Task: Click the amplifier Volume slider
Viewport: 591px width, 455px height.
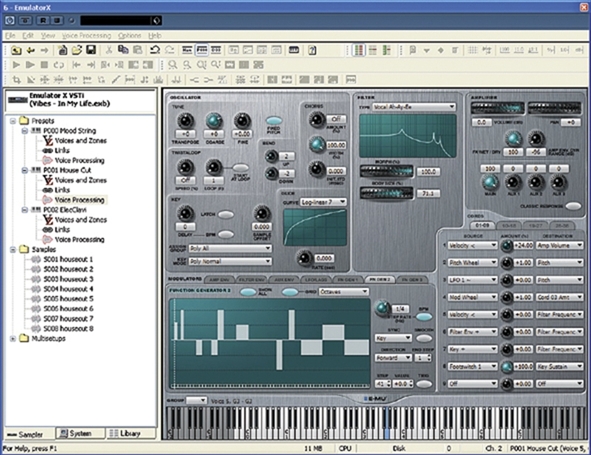Action: coord(497,109)
